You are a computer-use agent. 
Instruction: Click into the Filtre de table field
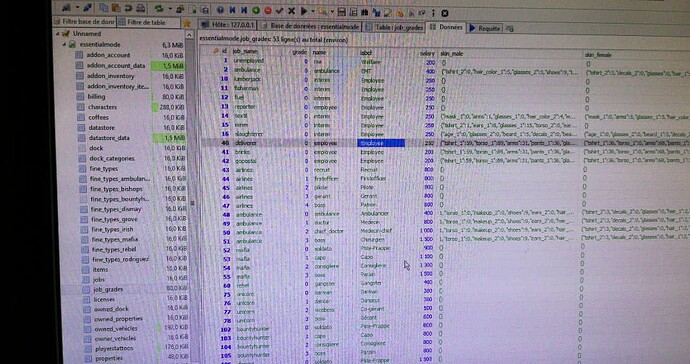point(148,22)
